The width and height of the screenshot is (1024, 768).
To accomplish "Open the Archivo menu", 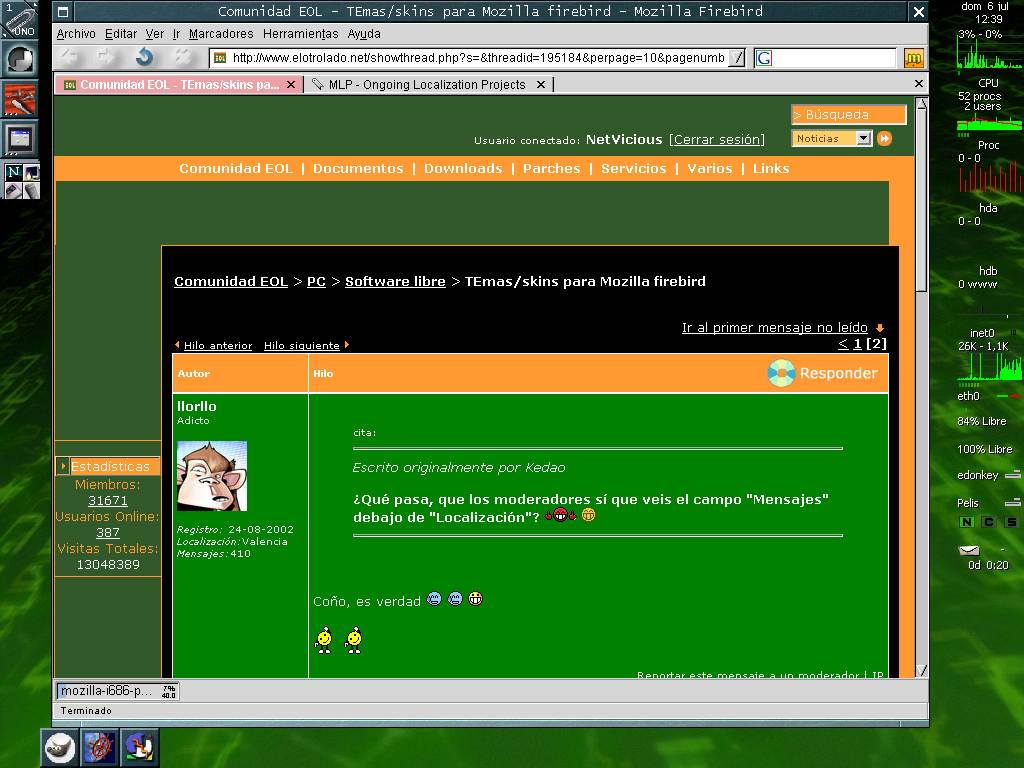I will (76, 34).
